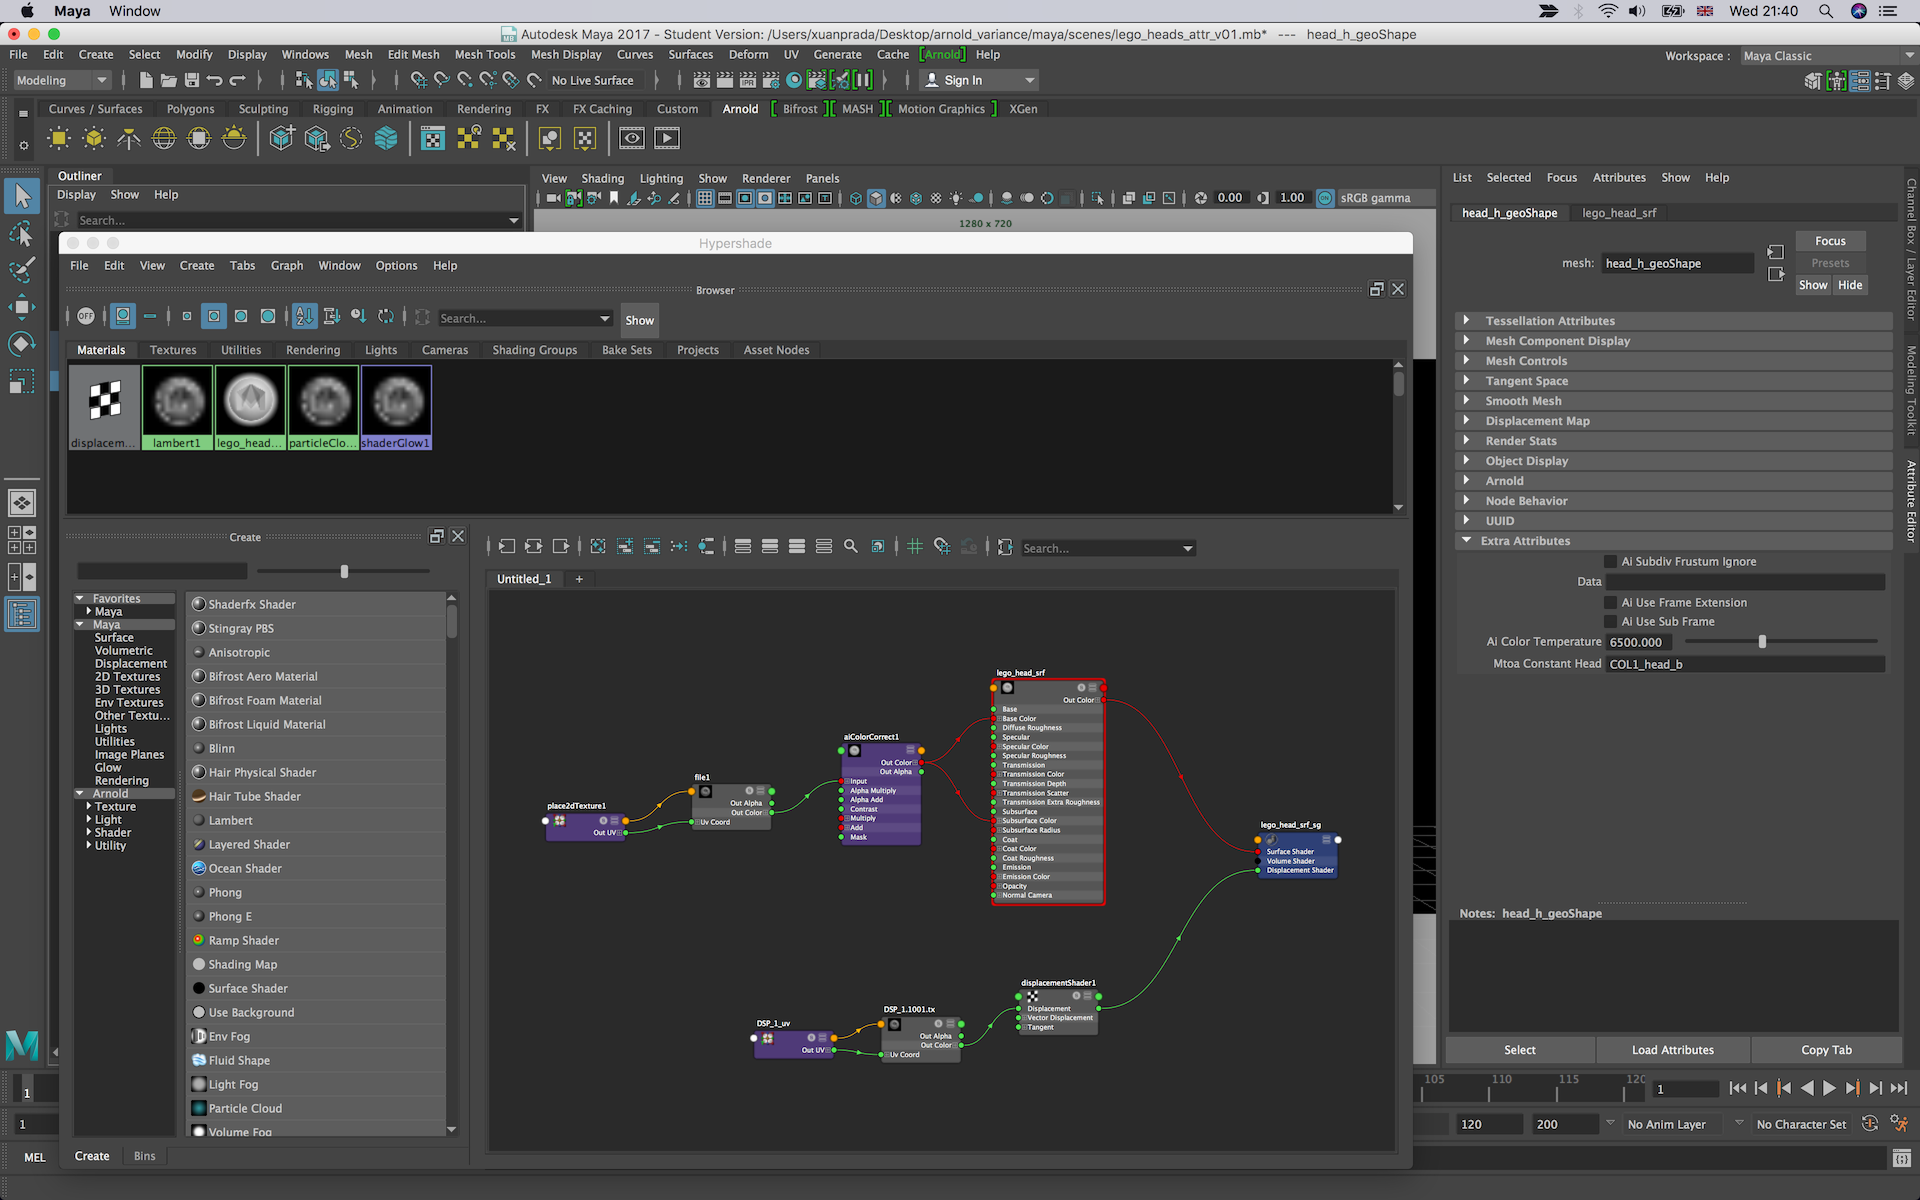
Task: Click the Arnold RenderView eye icon
Action: click(631, 139)
